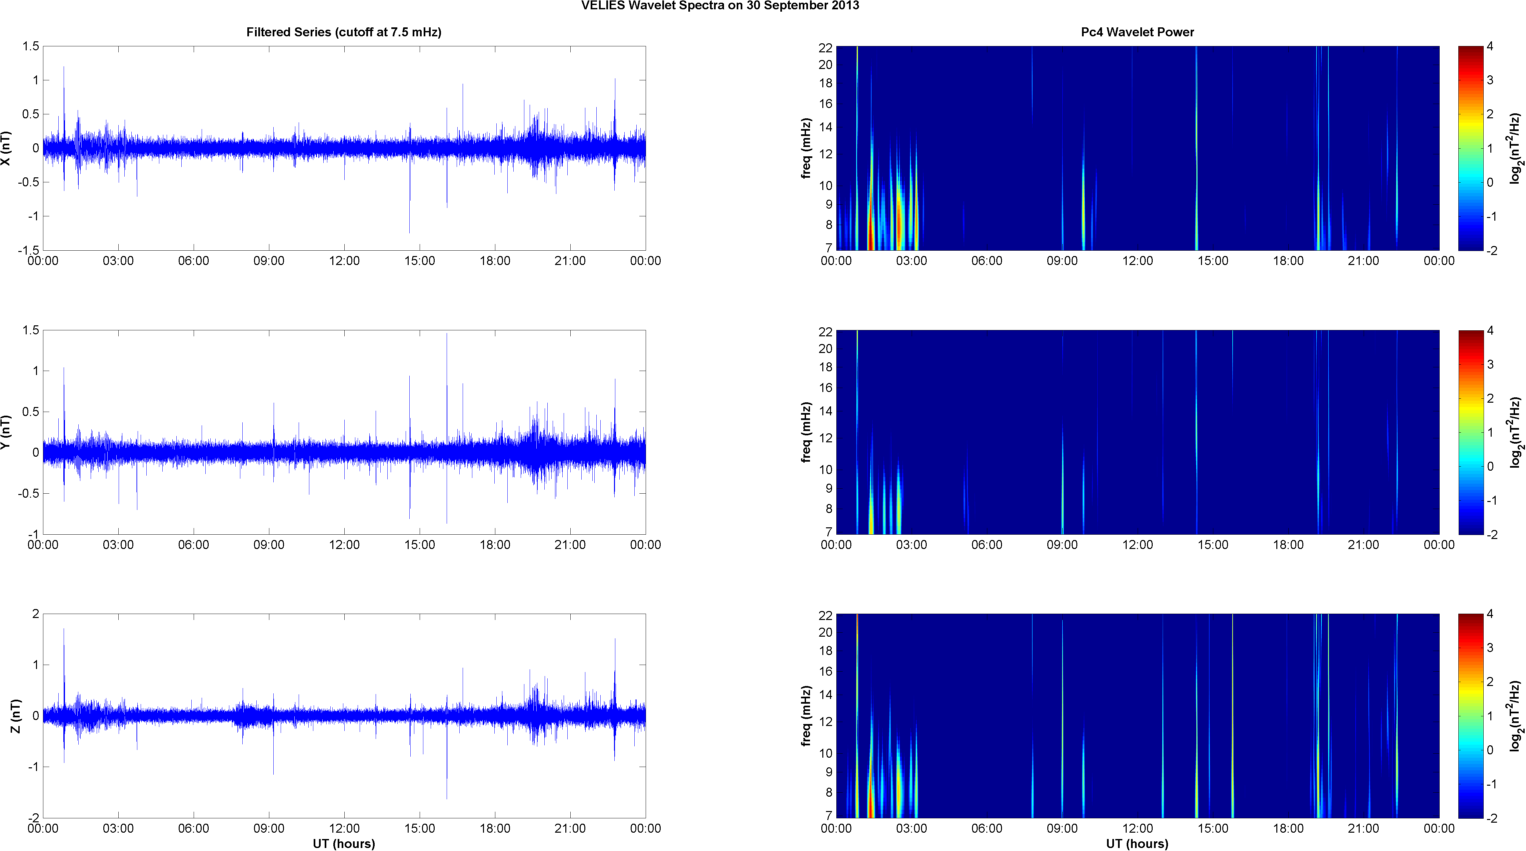This screenshot has width=1526, height=851.
Task: Click the top Pc4 wavelet power spectrogram
Action: pos(1137,148)
